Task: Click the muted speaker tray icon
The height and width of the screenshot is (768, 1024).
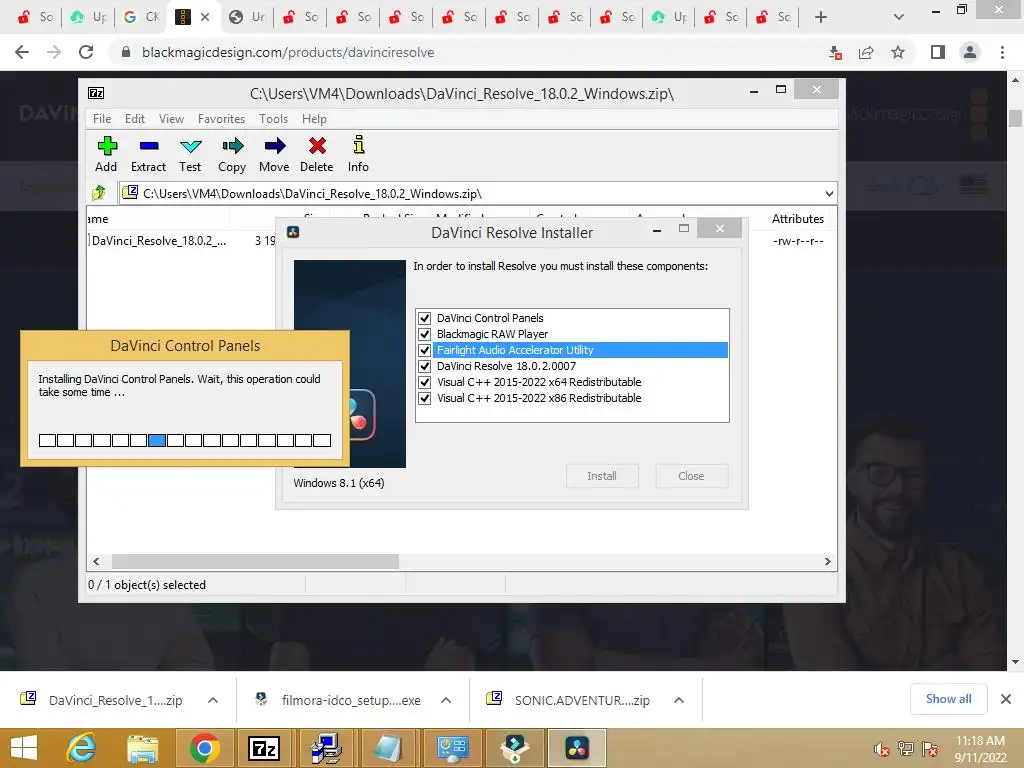Action: coord(882,749)
